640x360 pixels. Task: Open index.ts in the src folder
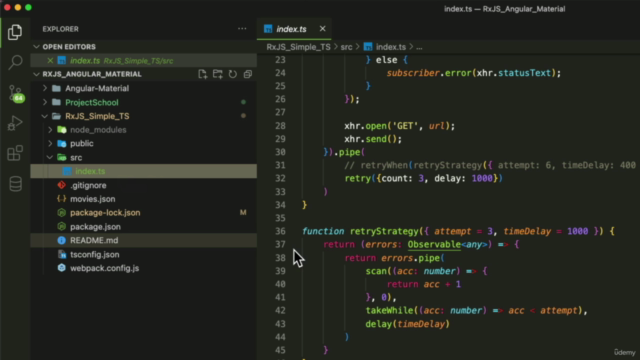pyautogui.click(x=143, y=171)
